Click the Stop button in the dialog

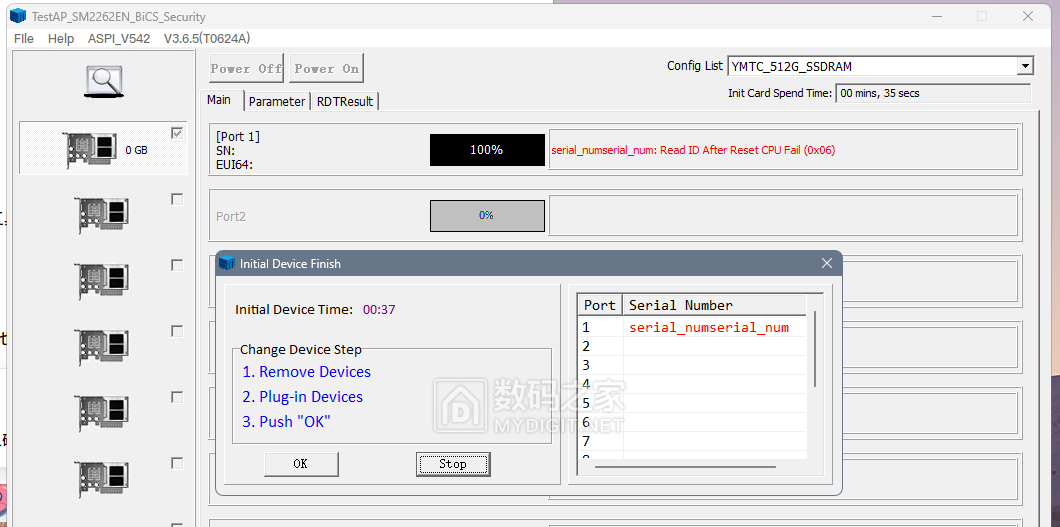[453, 464]
